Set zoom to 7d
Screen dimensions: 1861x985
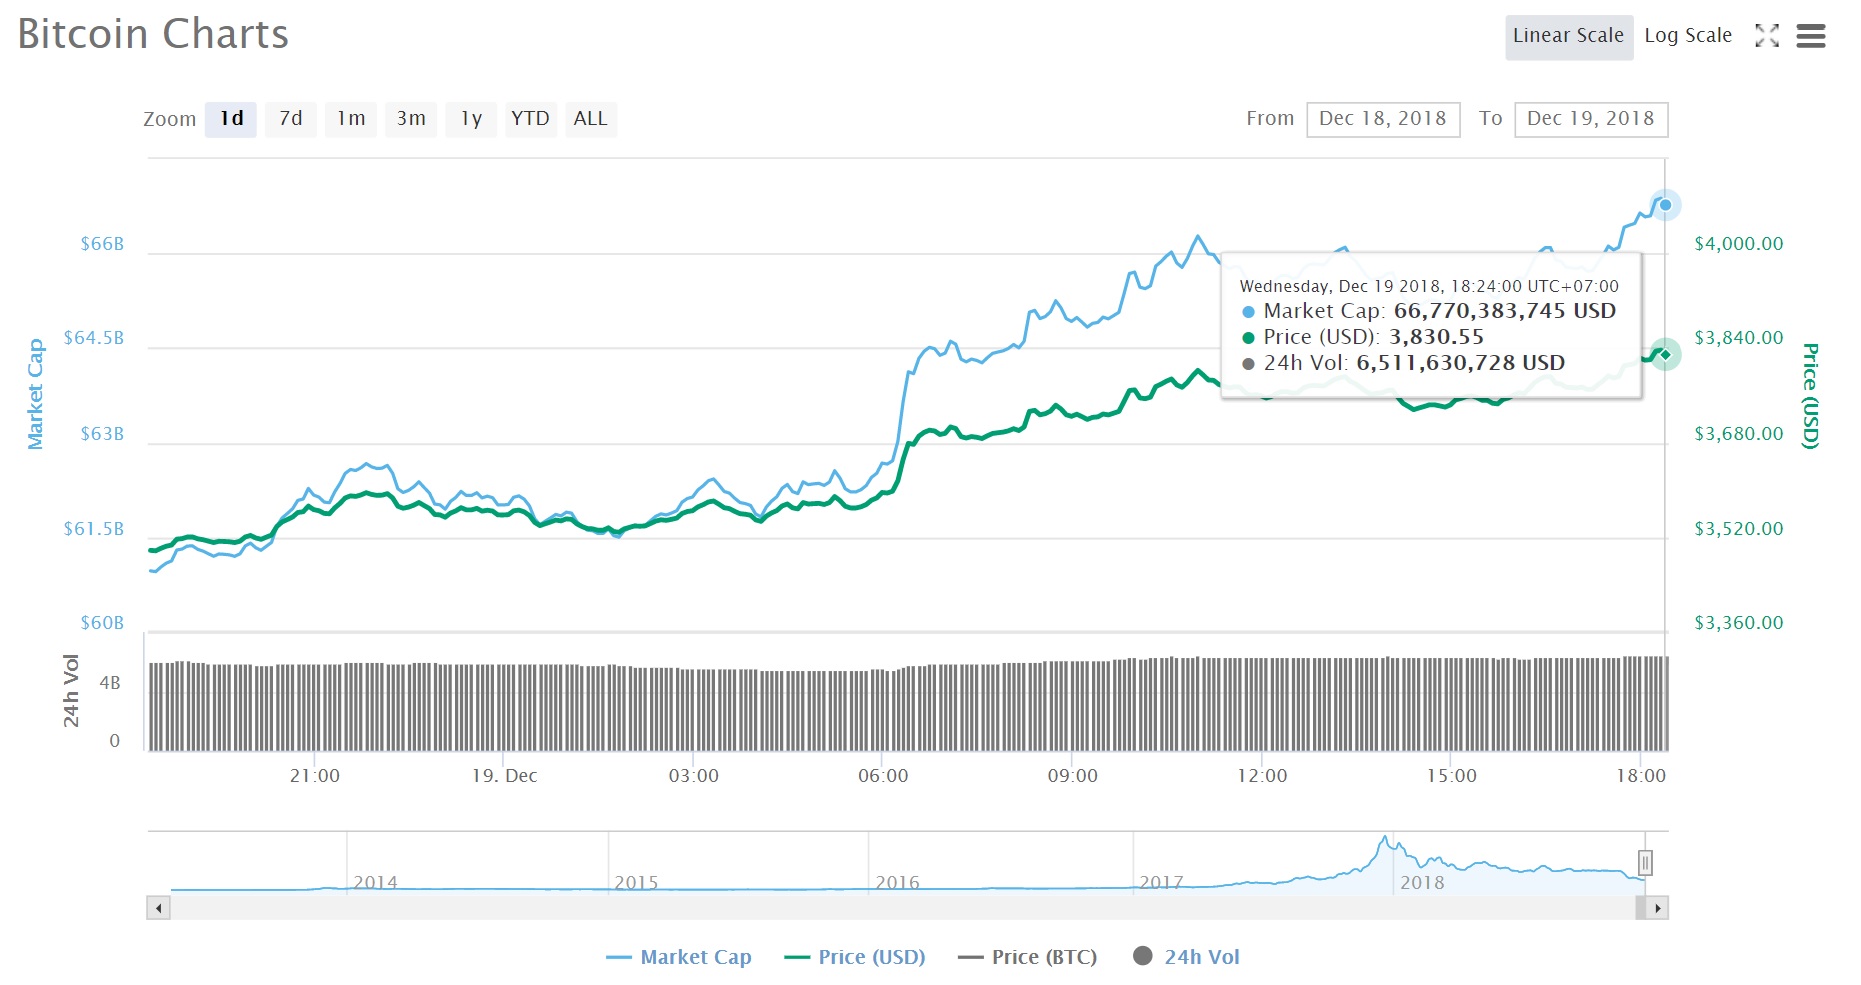point(291,119)
